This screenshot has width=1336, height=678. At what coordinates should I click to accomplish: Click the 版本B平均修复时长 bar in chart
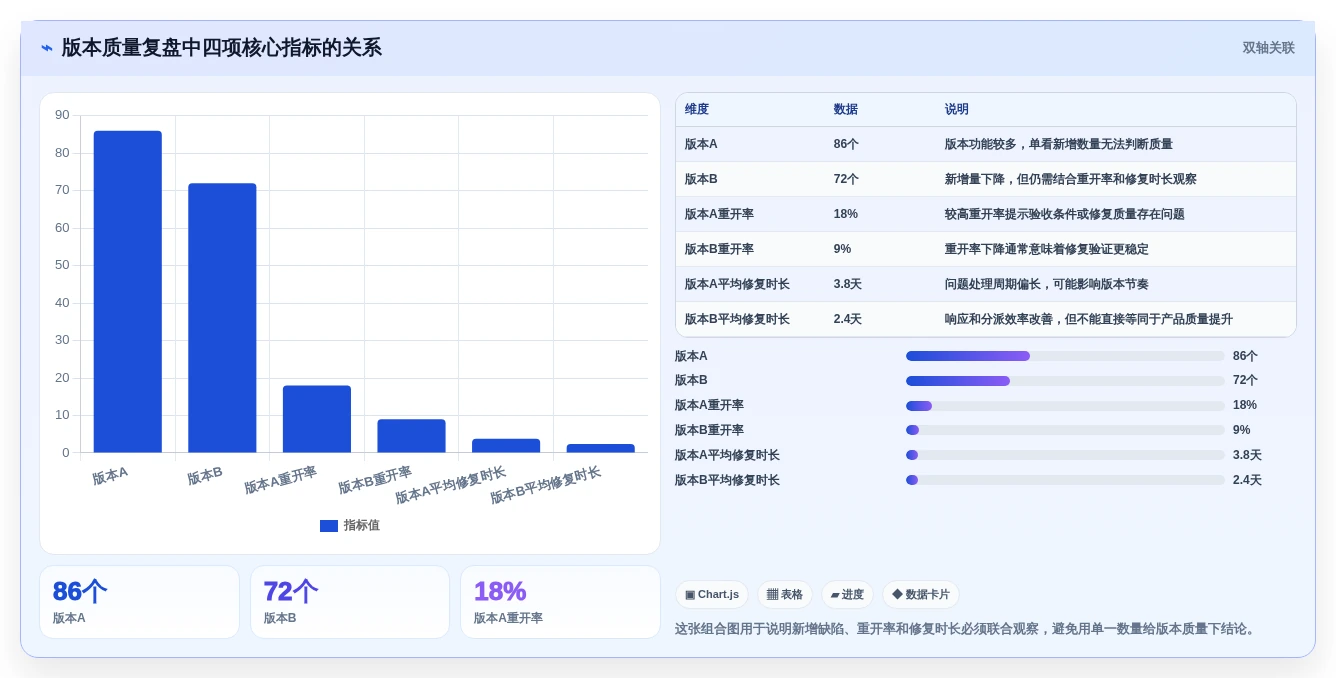coord(600,448)
